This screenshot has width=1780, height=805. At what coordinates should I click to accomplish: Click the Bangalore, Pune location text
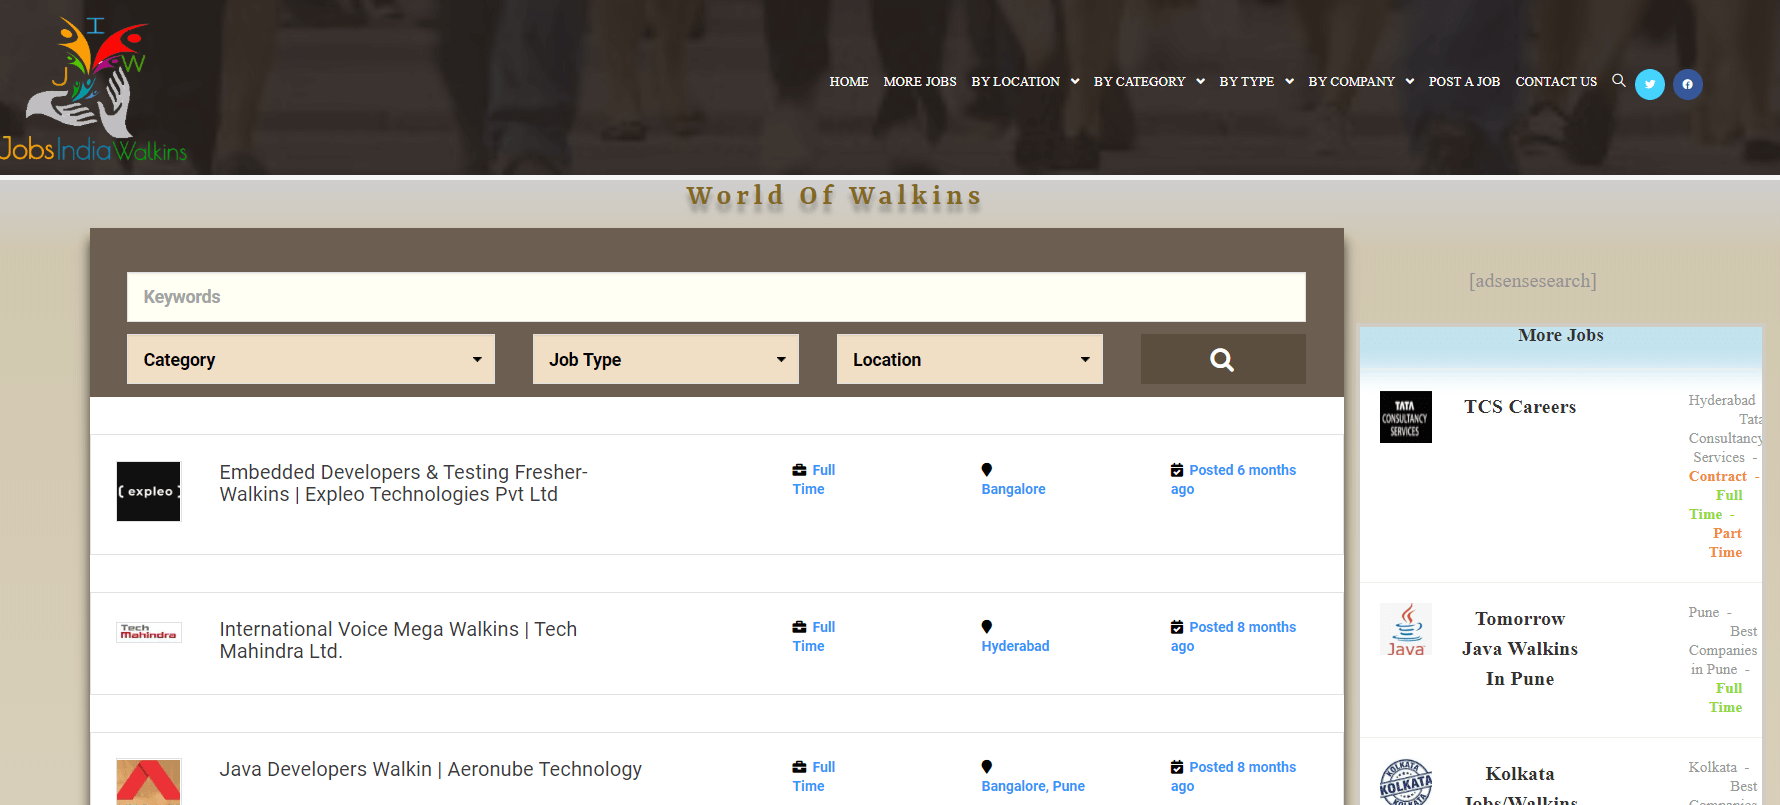pos(1033,786)
